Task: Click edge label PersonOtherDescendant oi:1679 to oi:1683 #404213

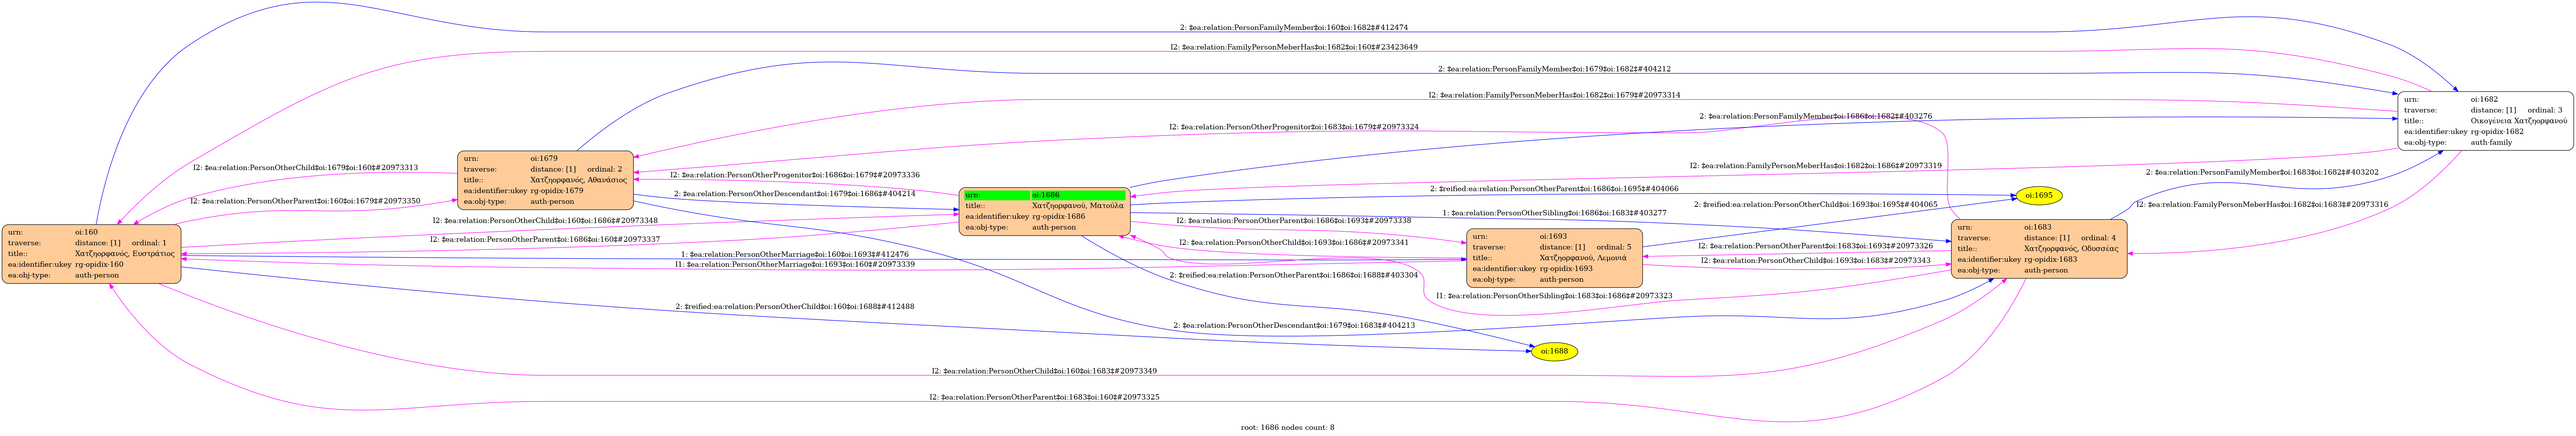Action: click(1293, 326)
